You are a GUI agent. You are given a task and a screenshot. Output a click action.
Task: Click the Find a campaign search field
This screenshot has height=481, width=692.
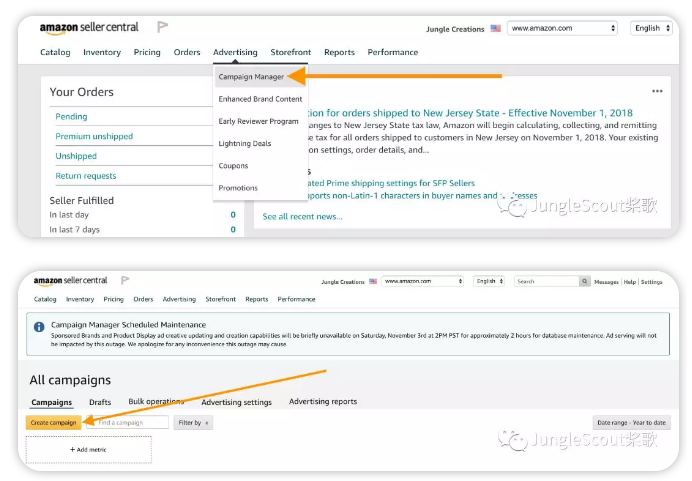(132, 423)
